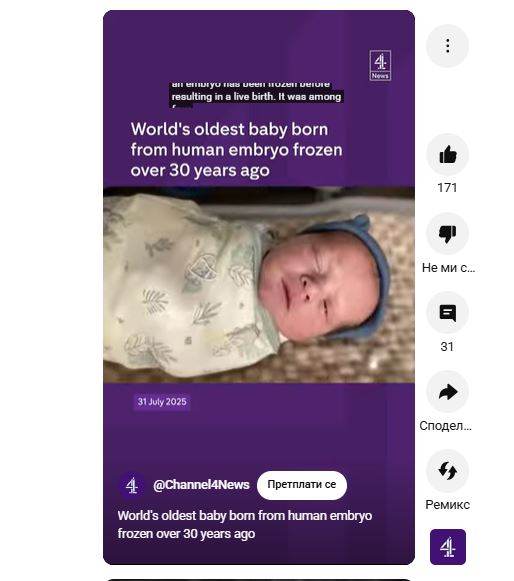The height and width of the screenshot is (581, 514).
Task: Click the 171 likes count
Action: (447, 188)
